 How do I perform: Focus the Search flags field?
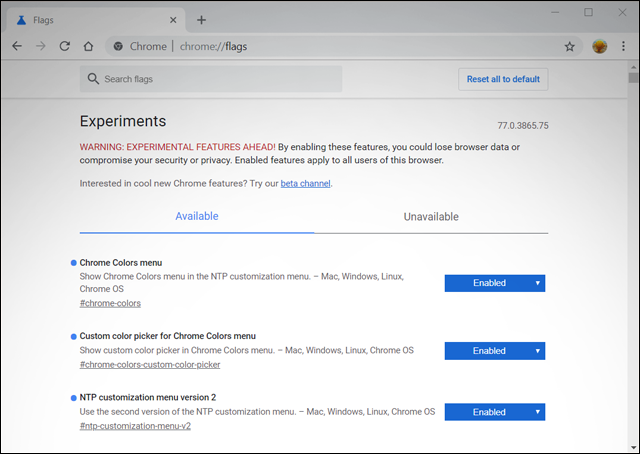[x=211, y=79]
